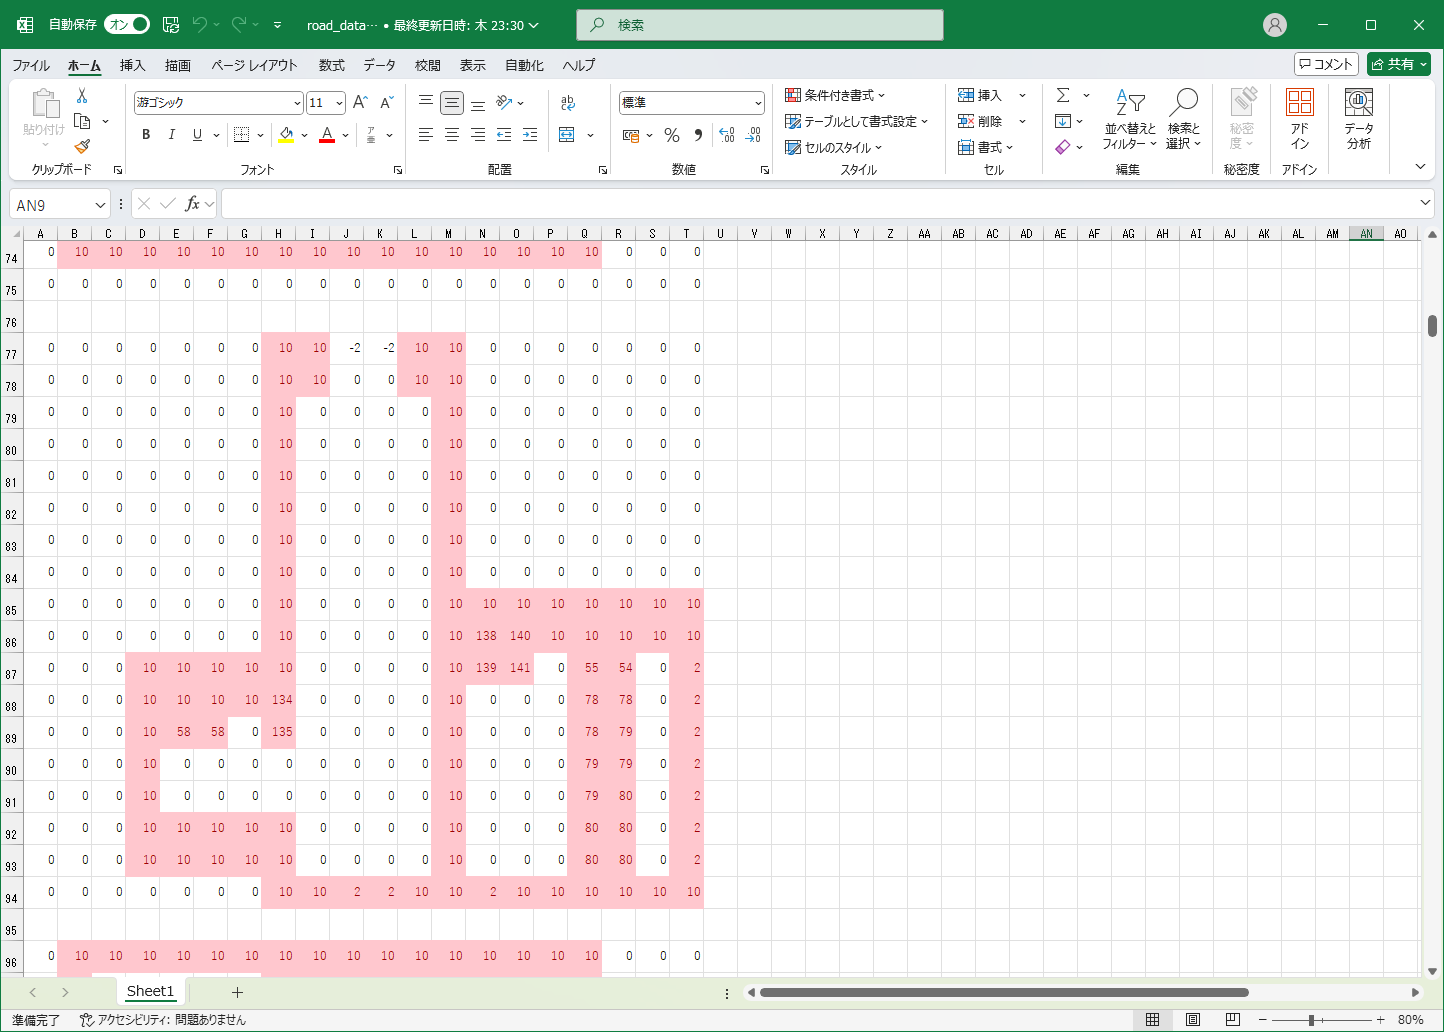Click the percent style icon
The image size is (1444, 1032).
point(672,135)
